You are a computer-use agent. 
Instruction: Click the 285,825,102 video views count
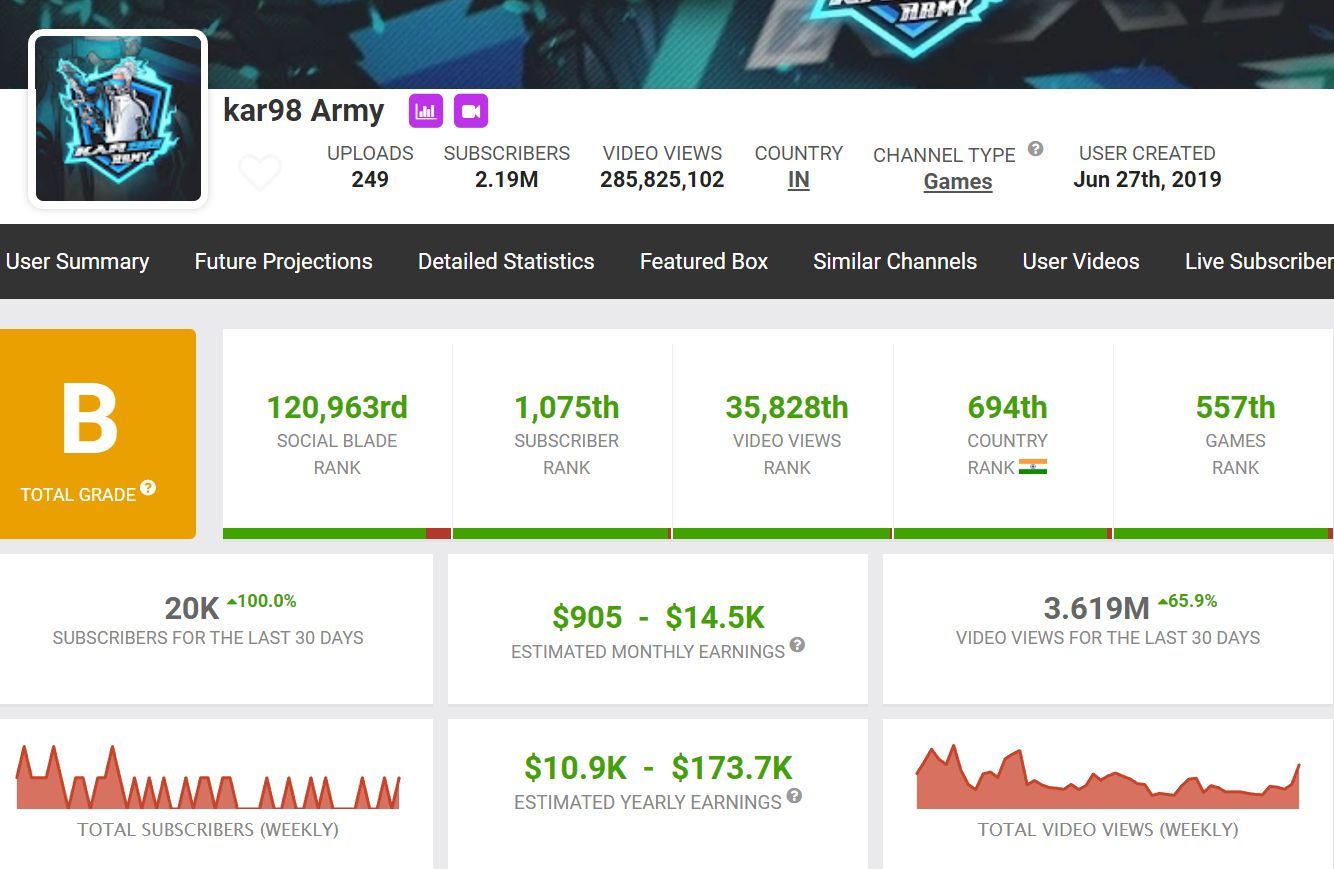[662, 180]
